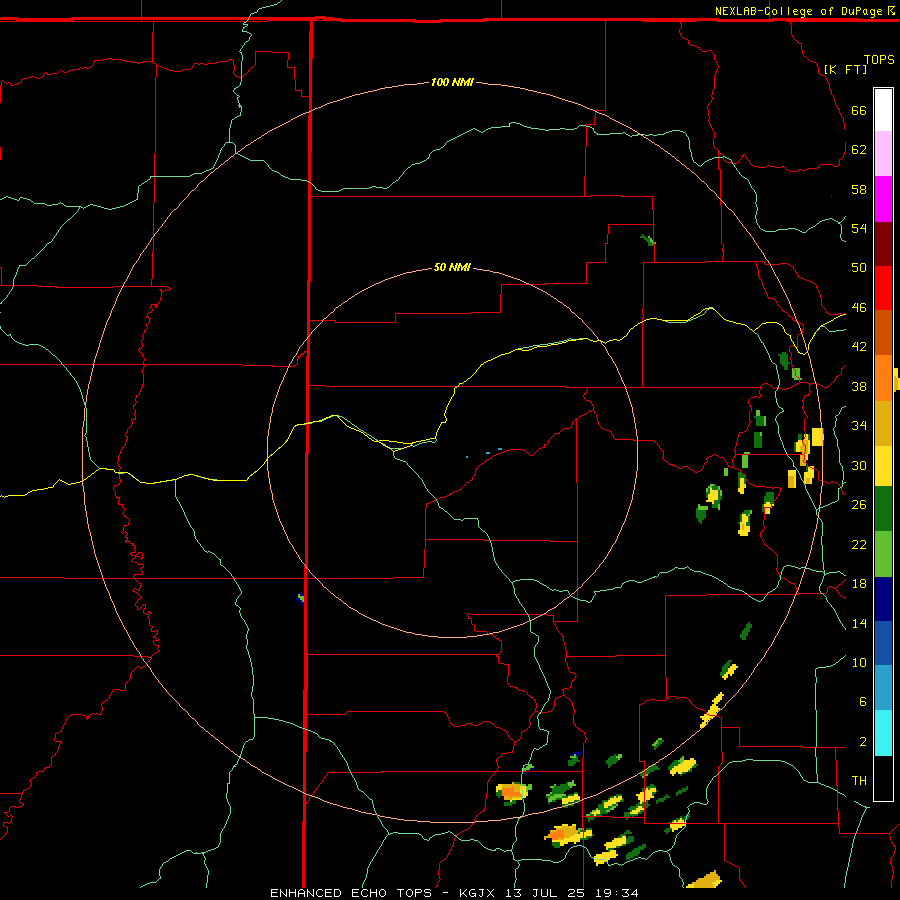This screenshot has height=900, width=900.
Task: Click 'ENHANCED ECHO TOPS' in the caption
Action: click(x=351, y=893)
